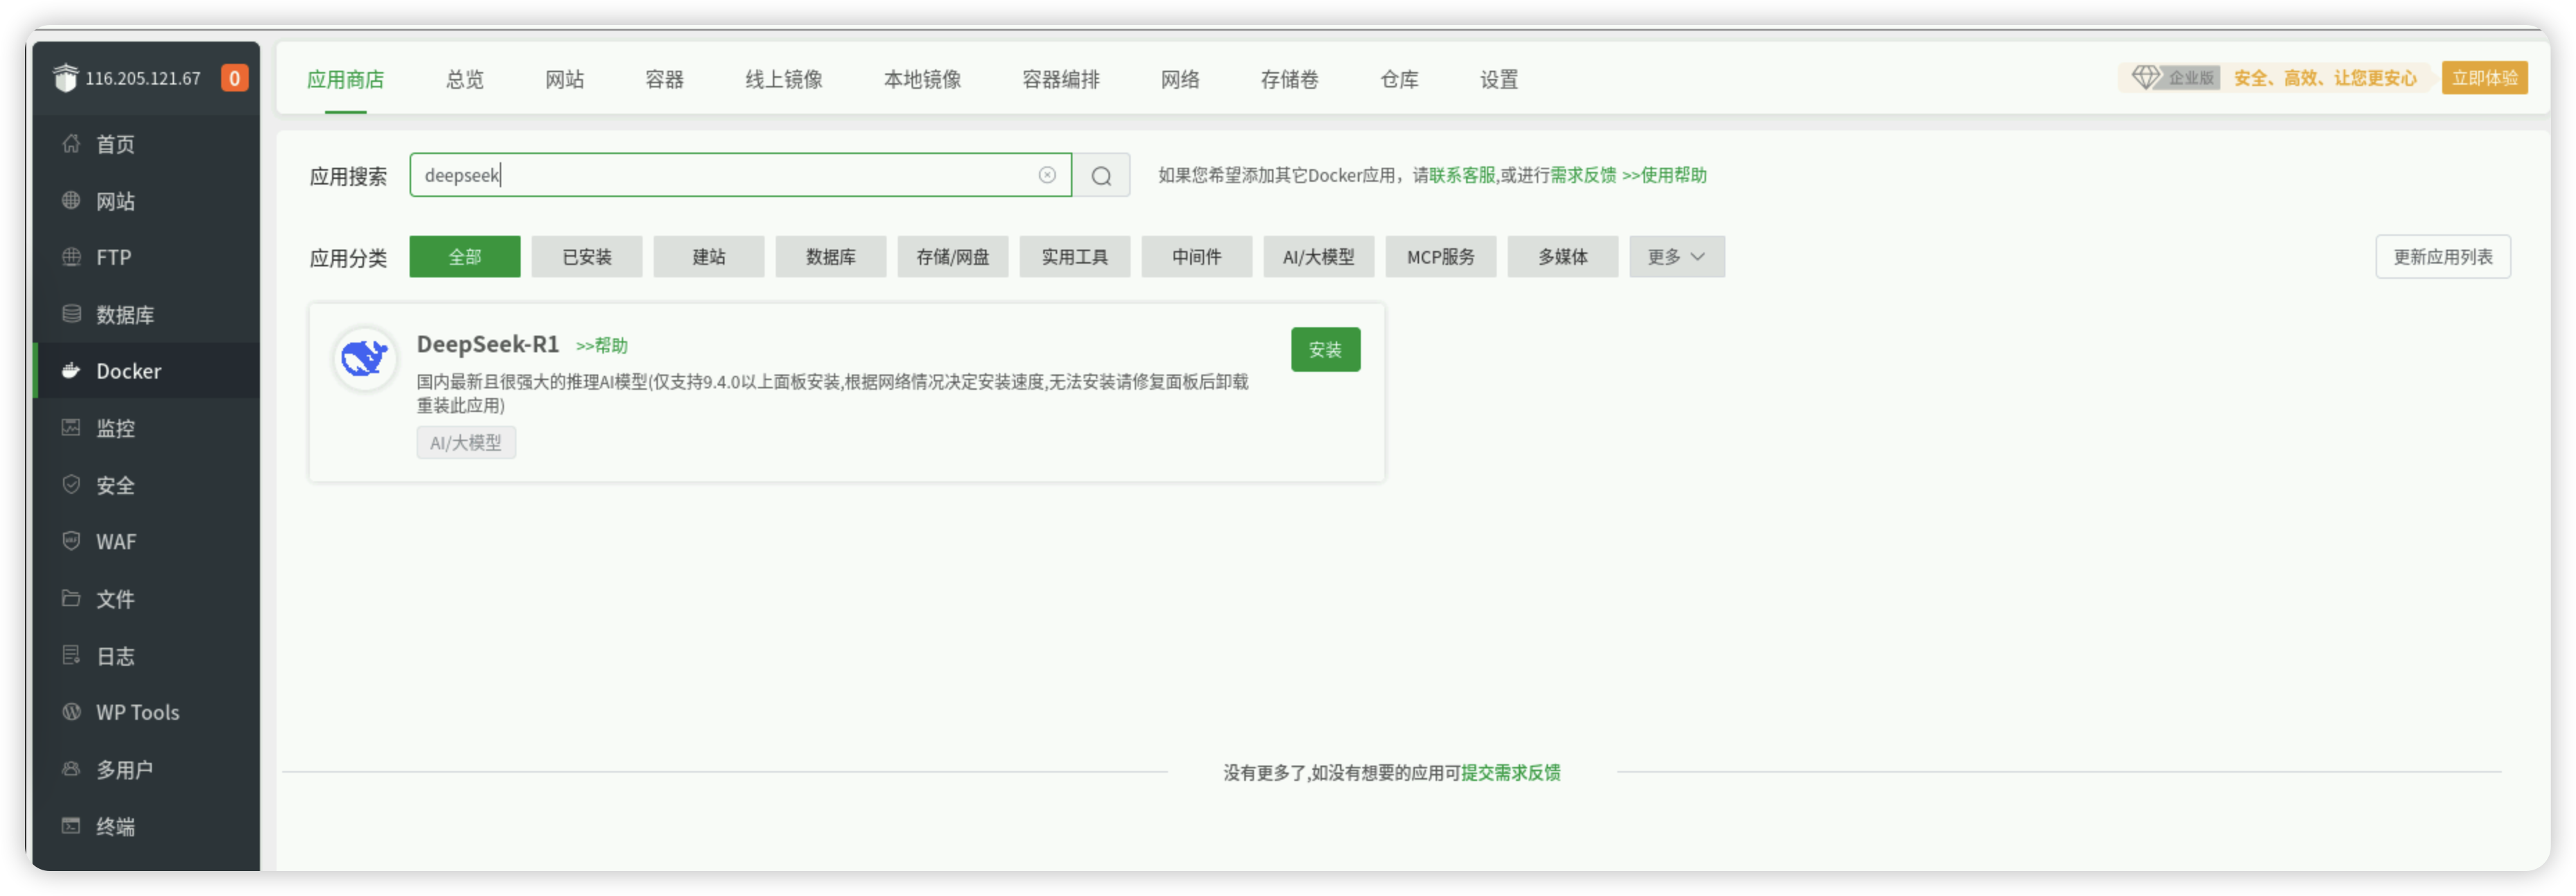Click the terminal icon beside 终端
2576x896 pixels.
click(x=71, y=826)
